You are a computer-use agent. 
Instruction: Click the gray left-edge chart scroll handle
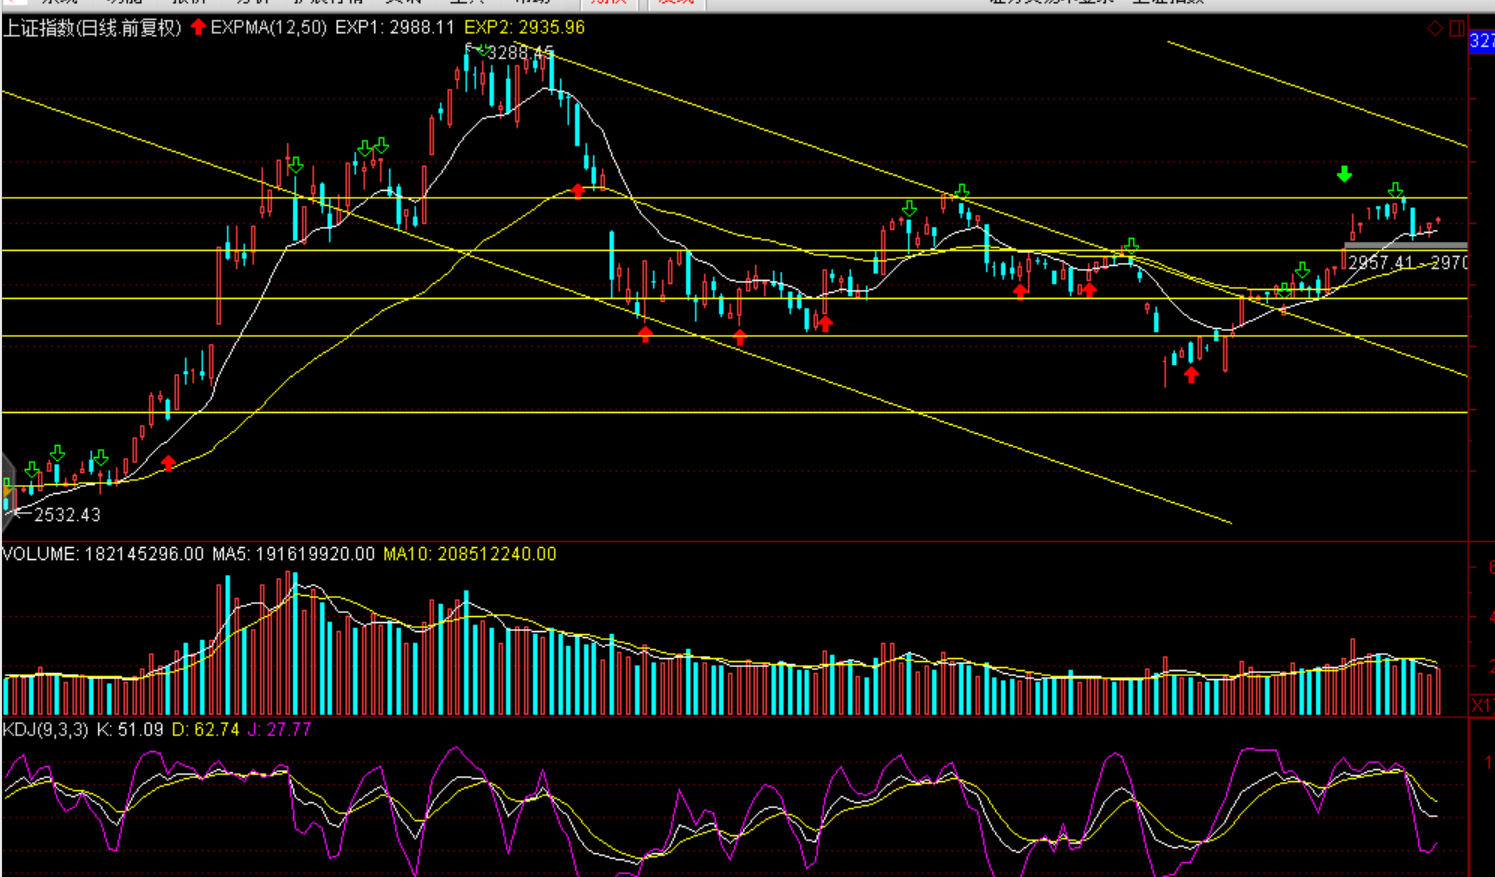coord(6,487)
